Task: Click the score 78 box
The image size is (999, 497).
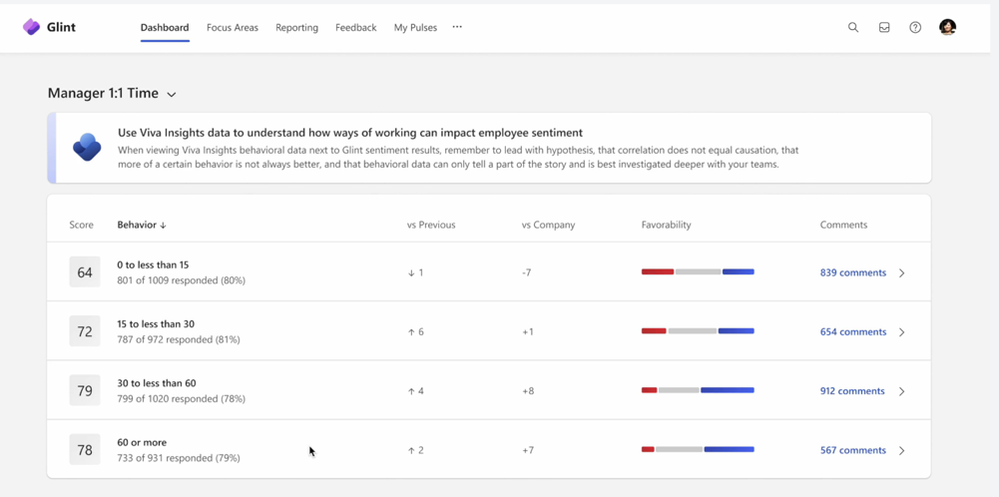Action: [85, 450]
